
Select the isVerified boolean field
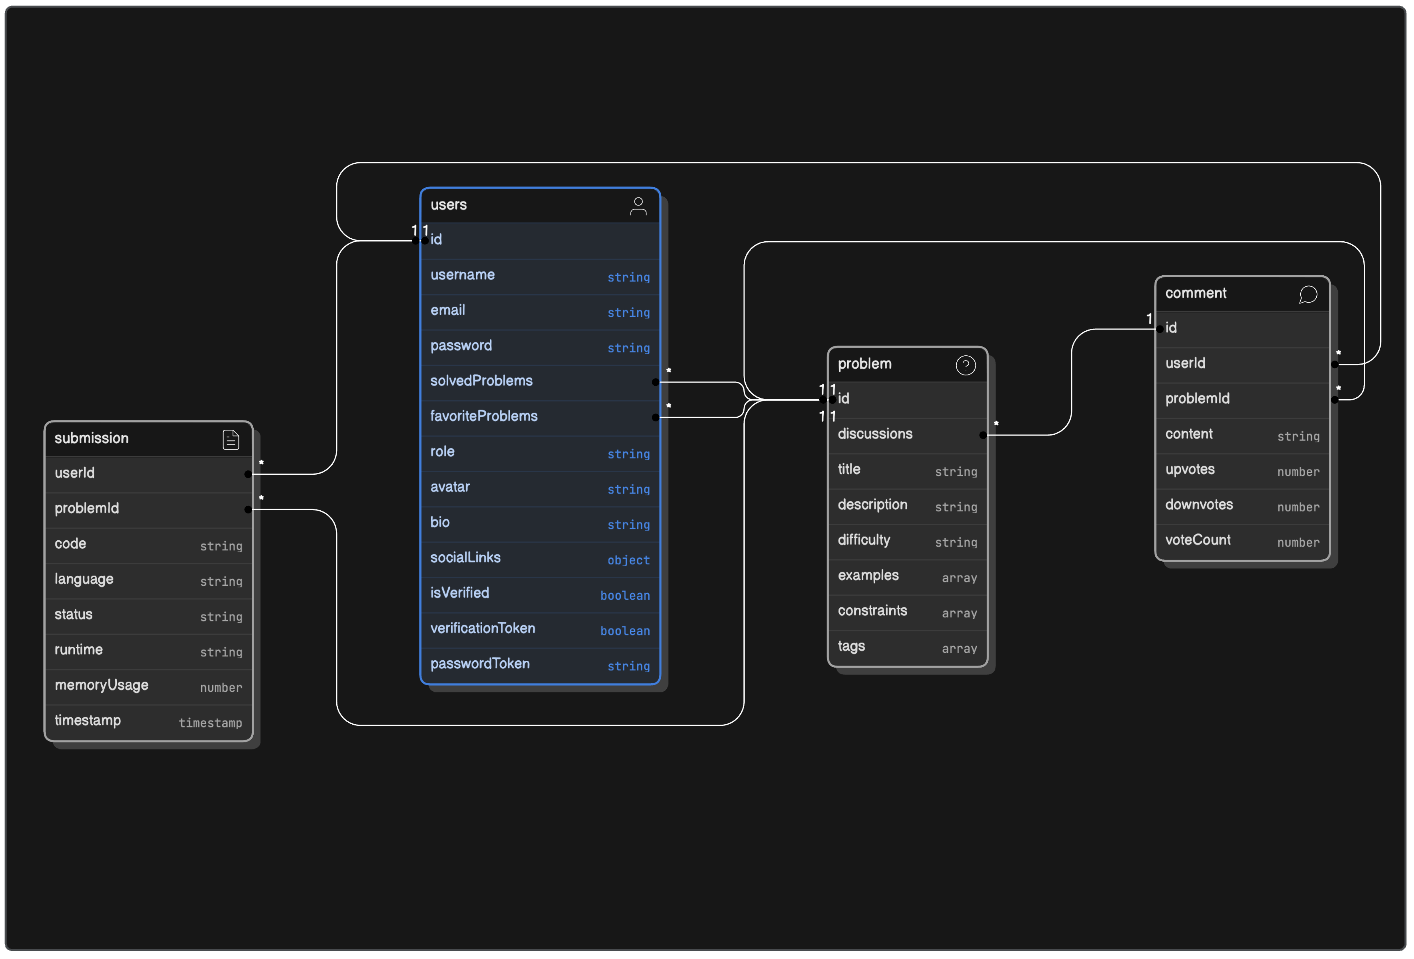click(x=540, y=593)
